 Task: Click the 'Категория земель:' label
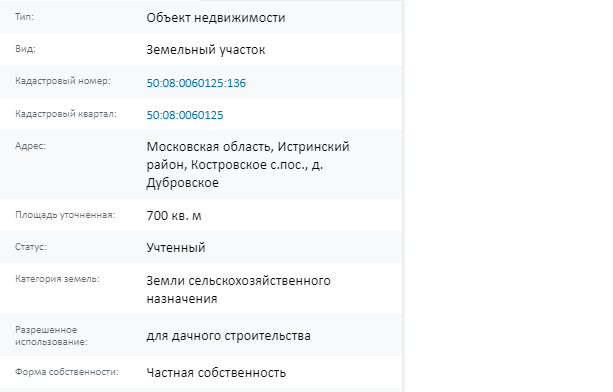[x=57, y=279]
